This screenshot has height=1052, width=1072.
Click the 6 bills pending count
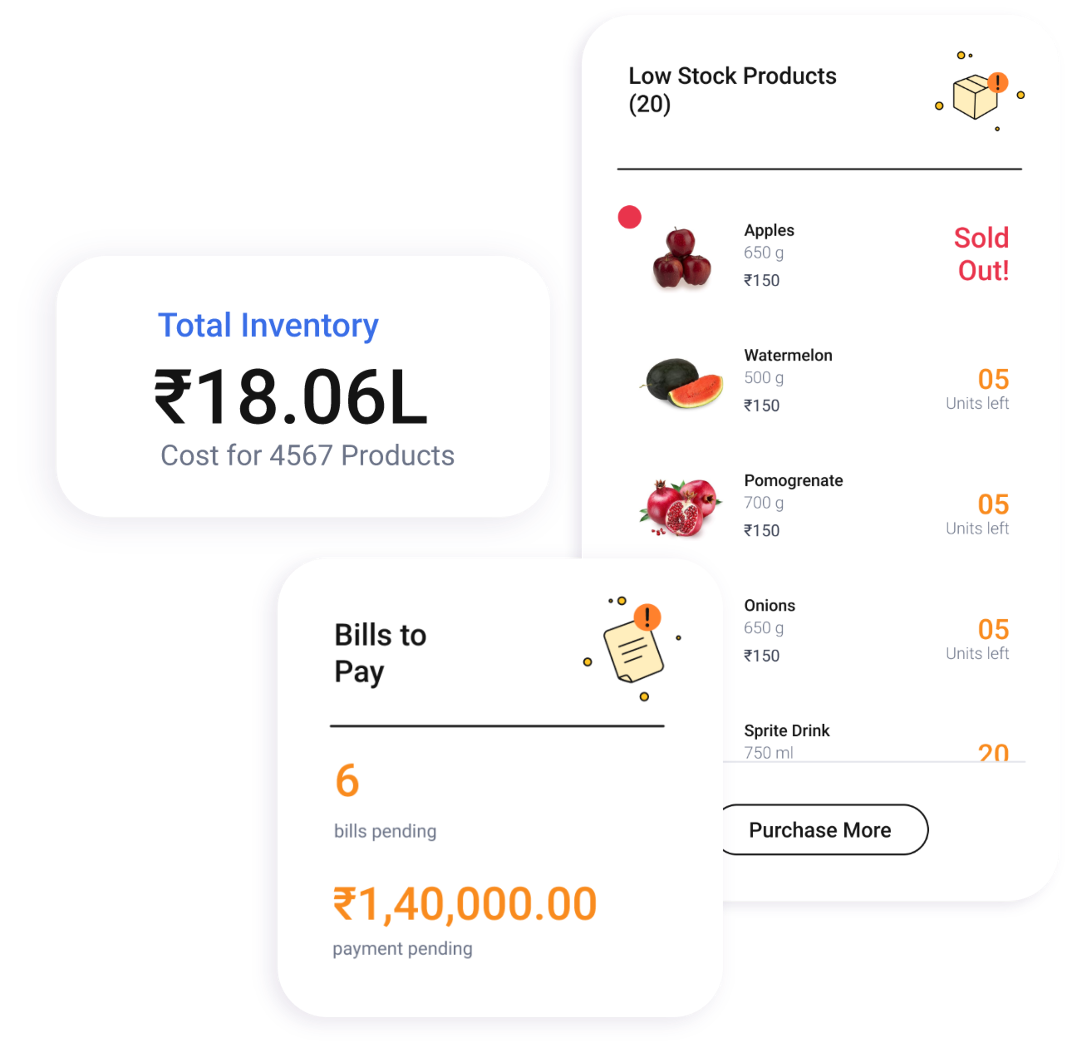coord(347,781)
